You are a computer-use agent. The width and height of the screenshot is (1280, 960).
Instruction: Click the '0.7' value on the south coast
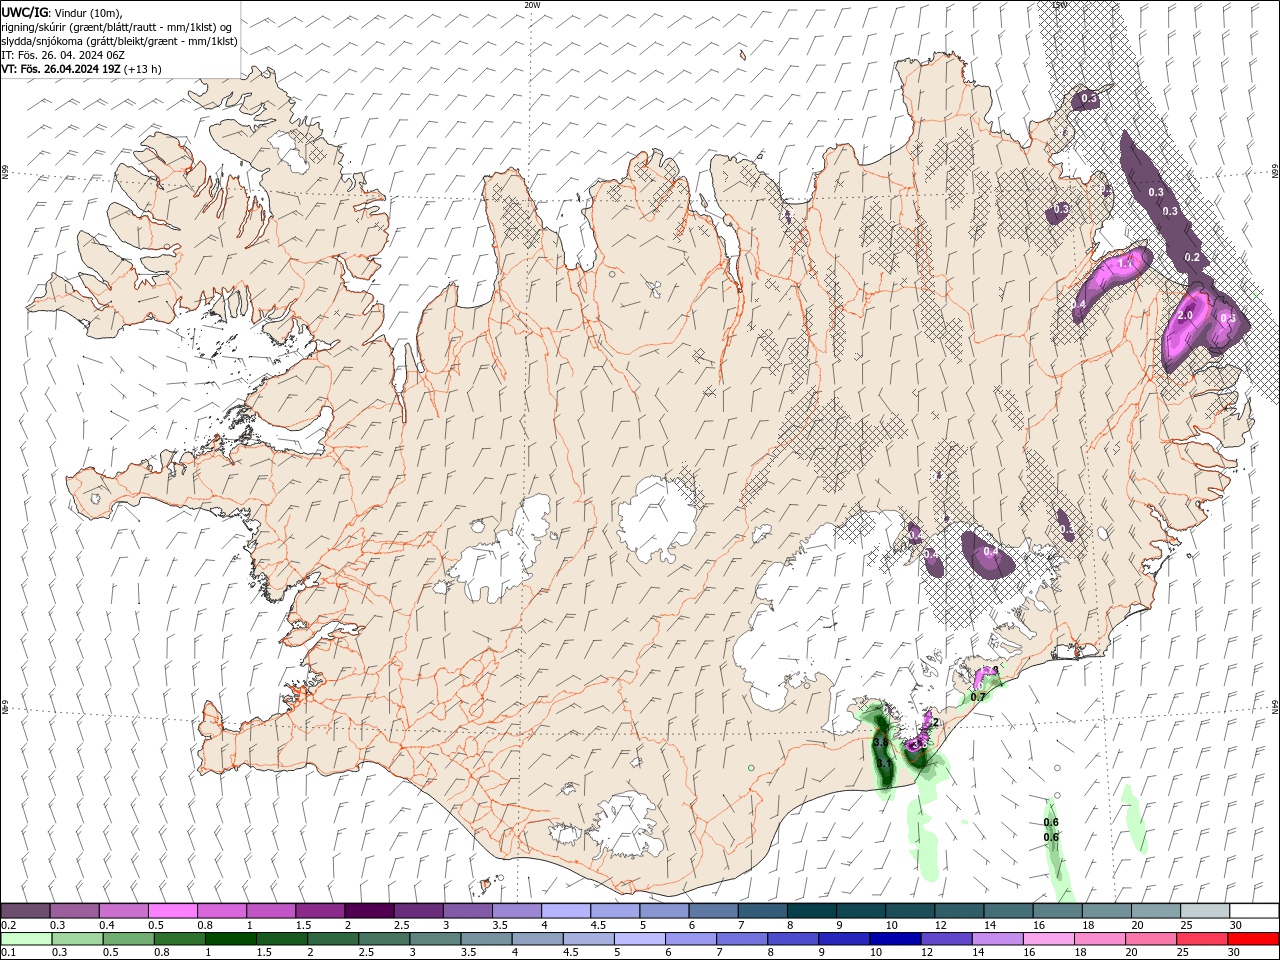pos(978,696)
